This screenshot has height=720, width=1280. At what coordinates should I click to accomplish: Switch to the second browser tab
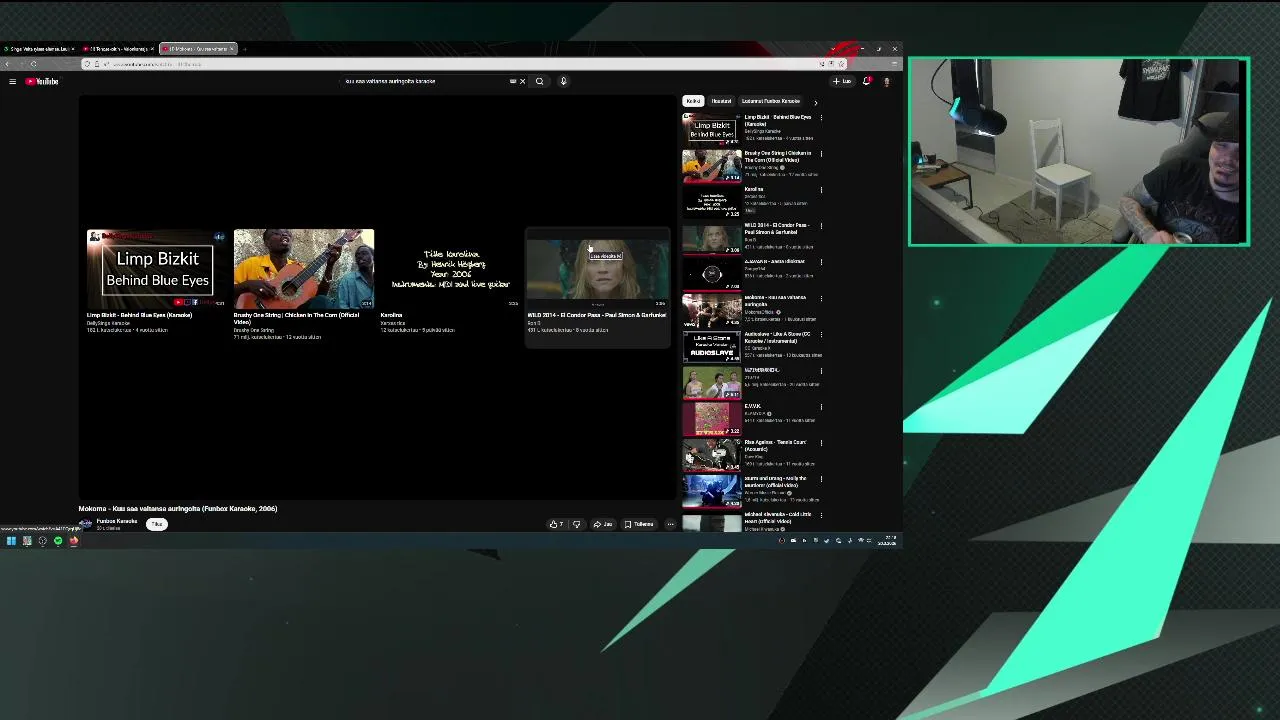118,49
